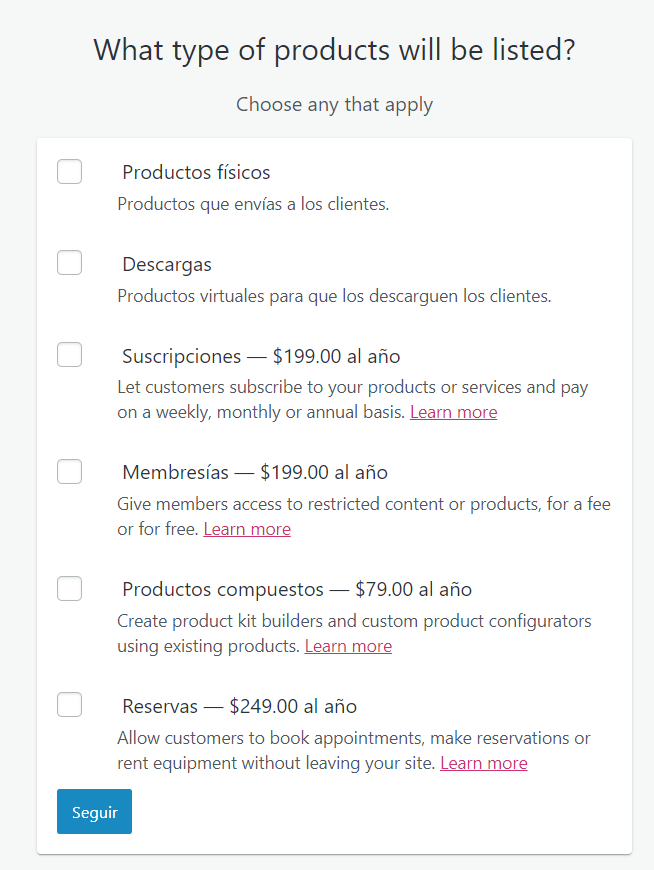The height and width of the screenshot is (870, 654).
Task: Enable the Descargas checkbox
Action: 69,263
